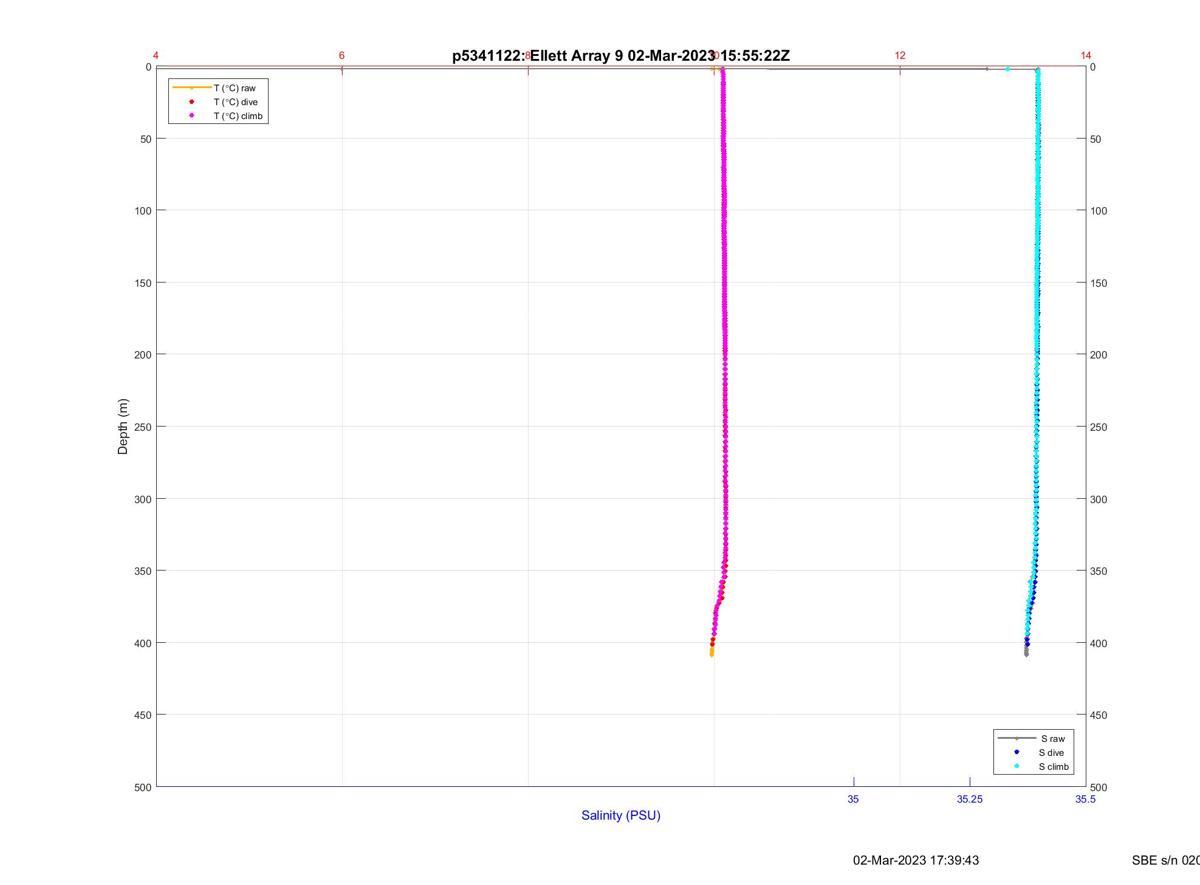Click the 'Salinity (PSU)' axis label
This screenshot has height=885, width=1200.
[621, 815]
